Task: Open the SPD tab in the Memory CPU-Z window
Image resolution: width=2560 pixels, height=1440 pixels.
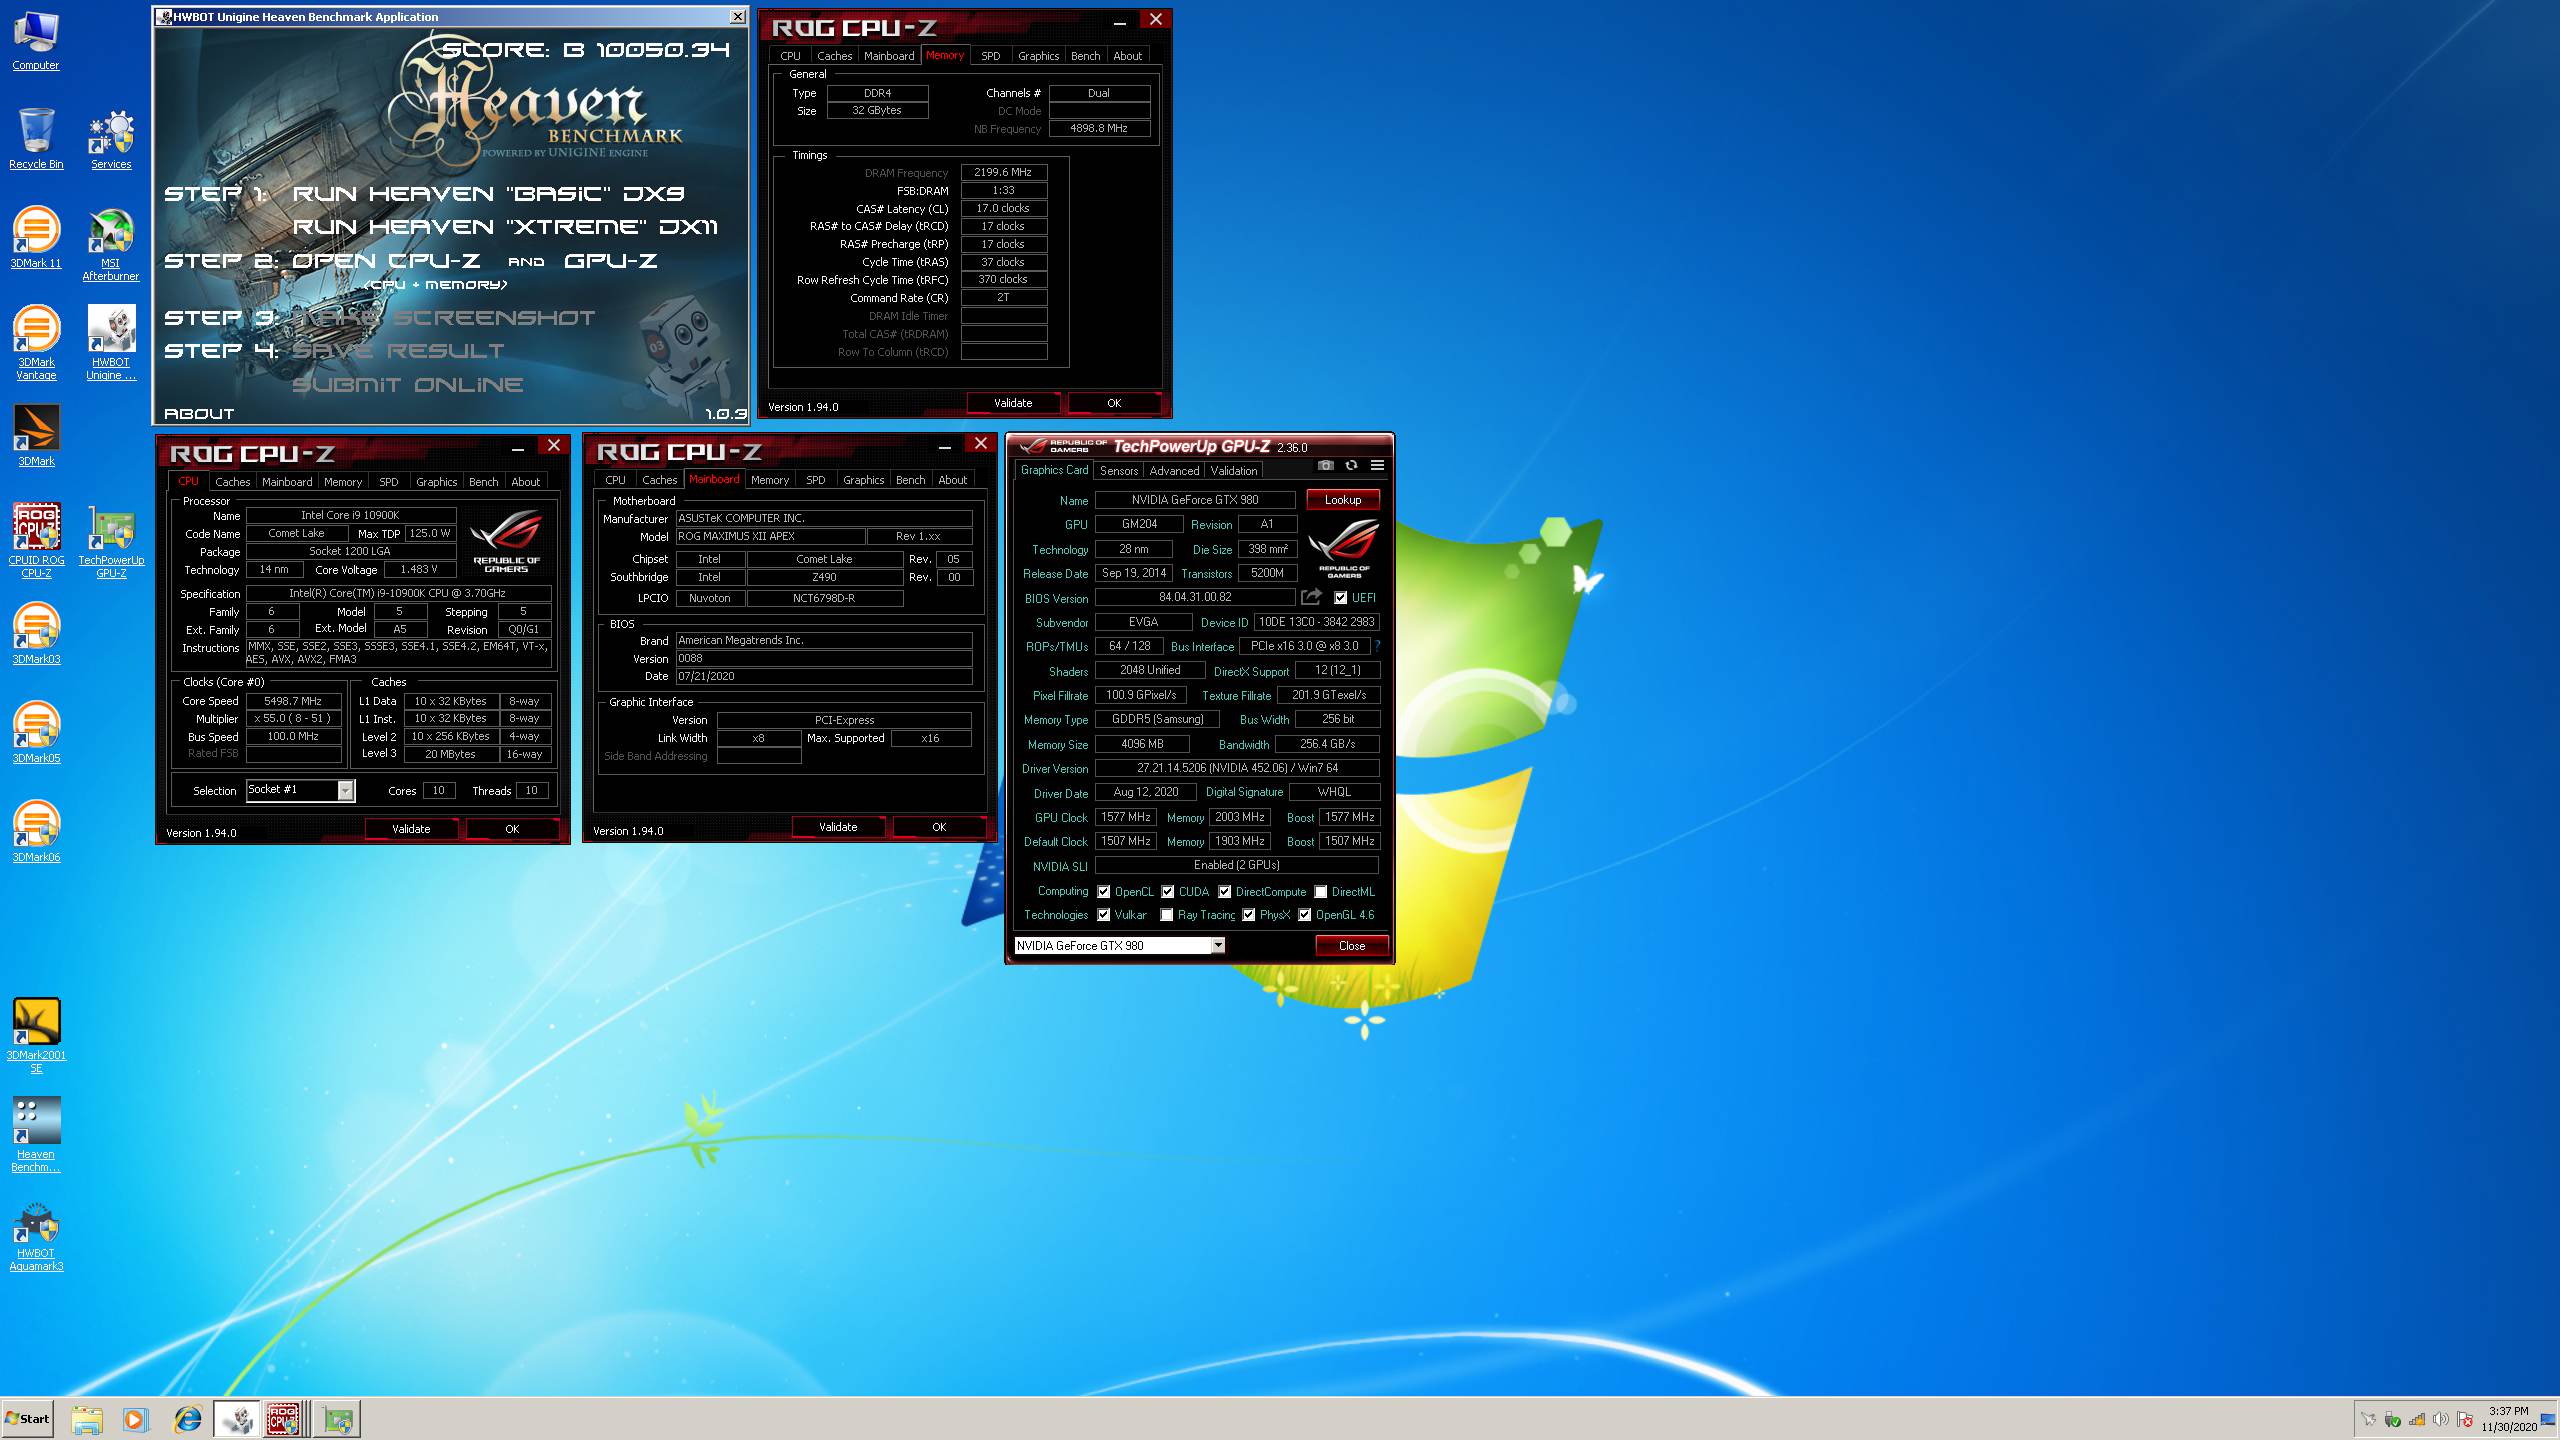Action: click(990, 56)
